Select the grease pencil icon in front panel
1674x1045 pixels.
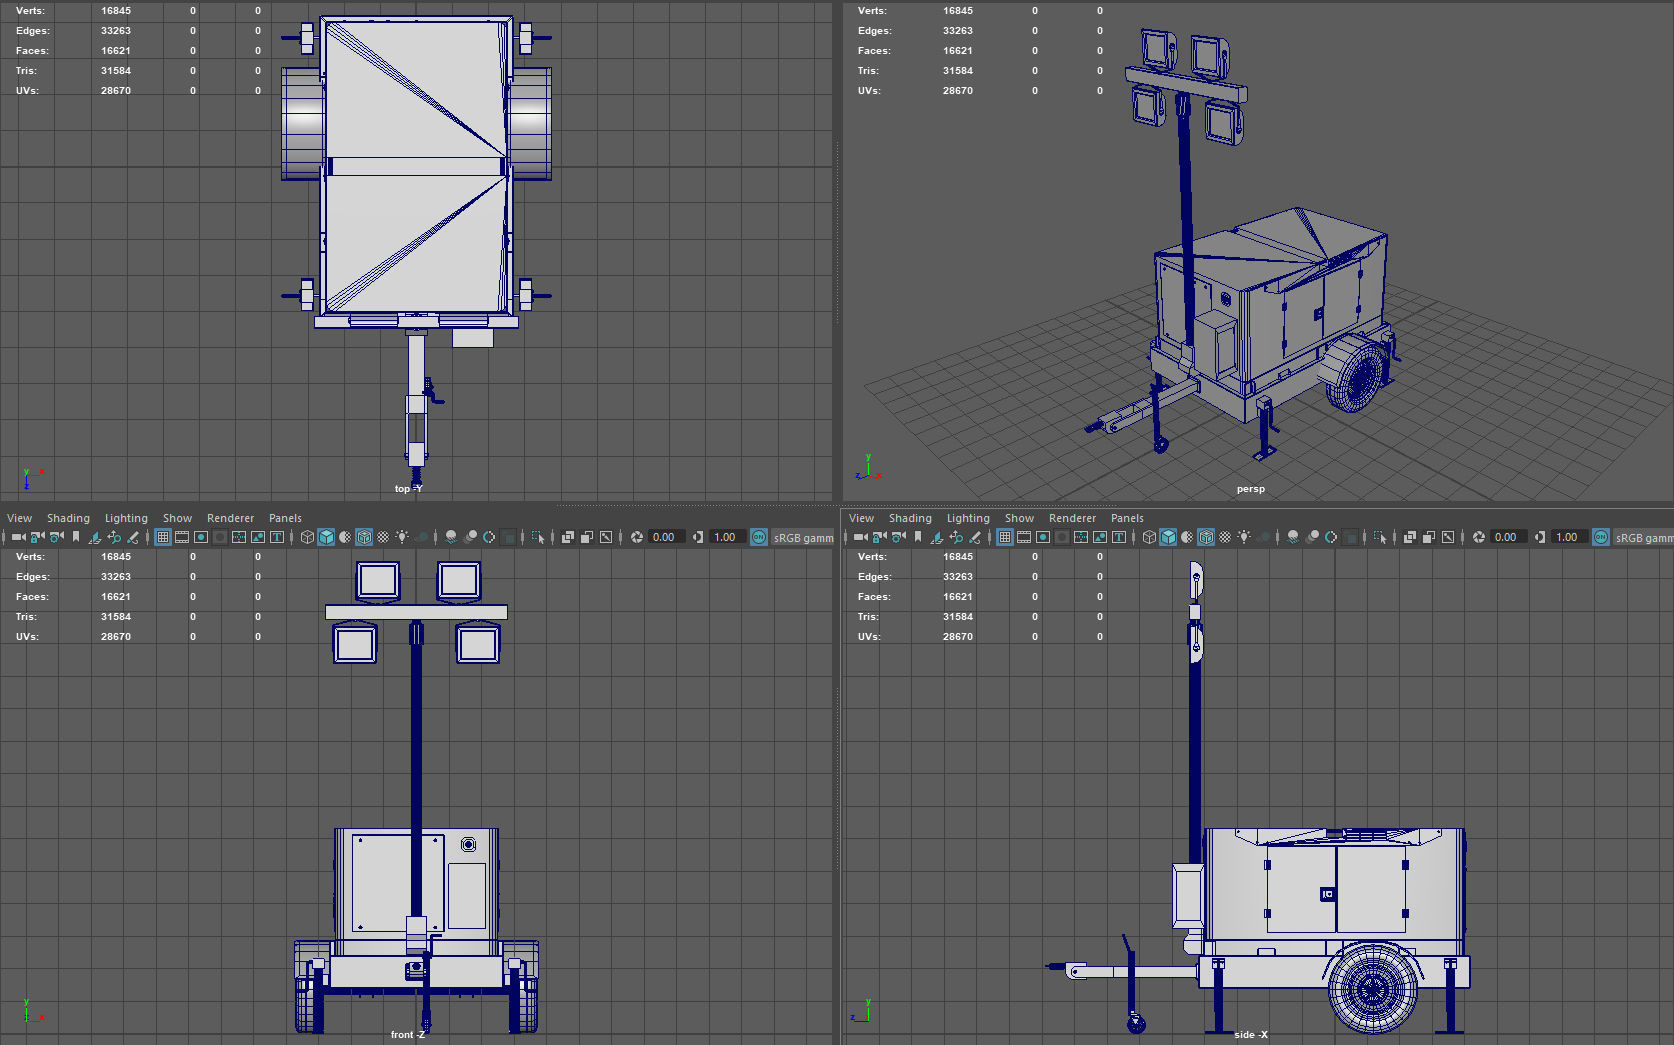[x=133, y=537]
